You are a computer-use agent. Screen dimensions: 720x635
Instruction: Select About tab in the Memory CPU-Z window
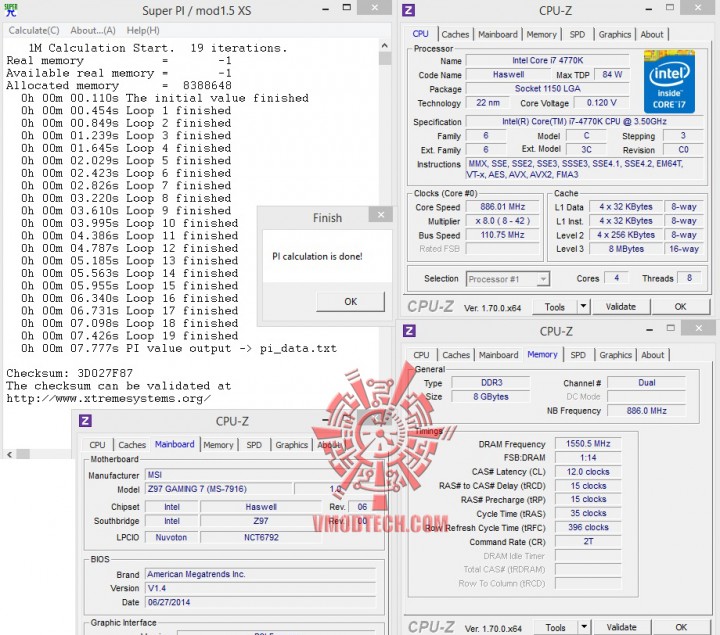coord(652,355)
